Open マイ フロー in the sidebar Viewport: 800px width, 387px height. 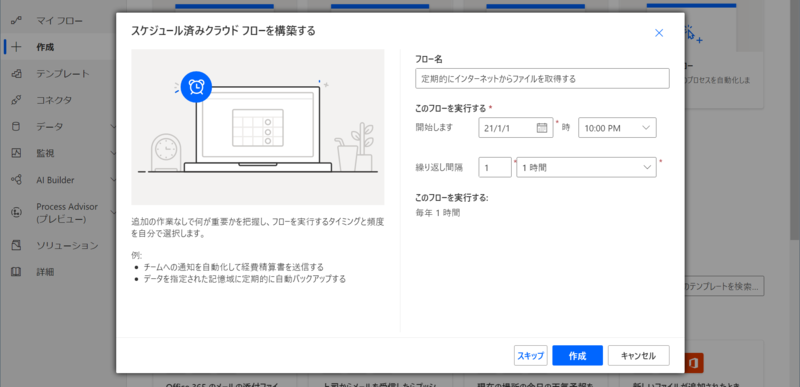[59, 21]
